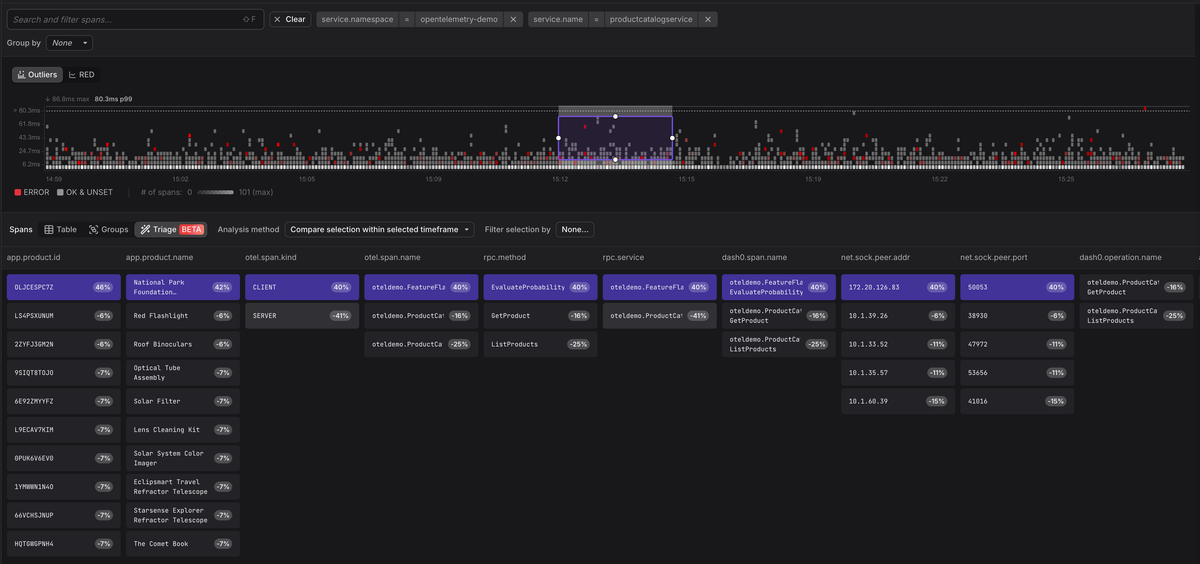The image size is (1200, 564).
Task: Toggle the OK & UNSET legend swatch
Action: pos(60,192)
